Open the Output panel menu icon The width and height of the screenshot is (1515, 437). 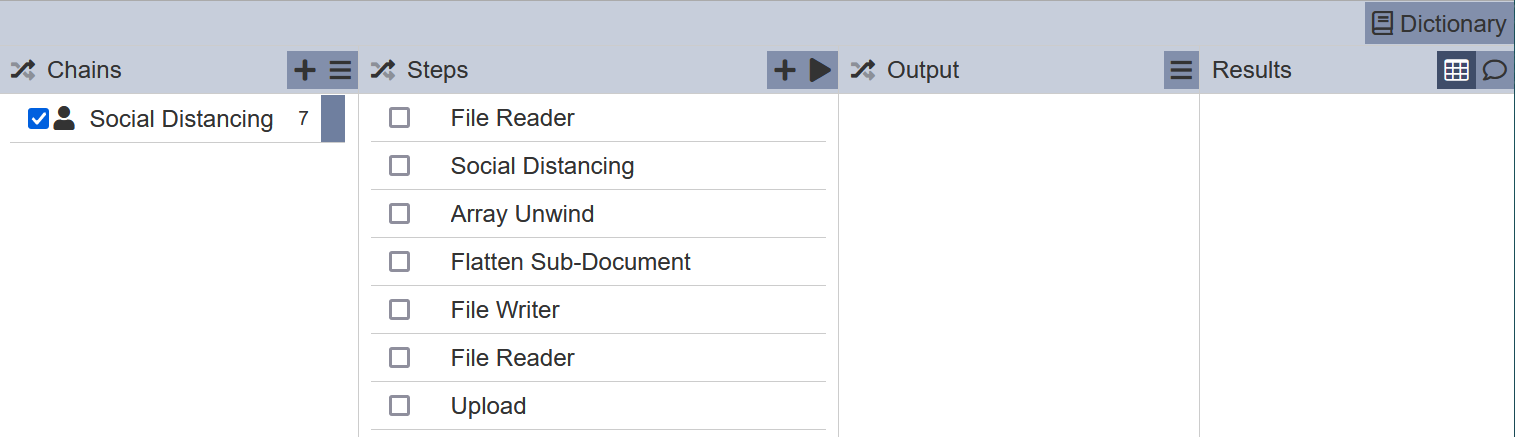click(1181, 70)
